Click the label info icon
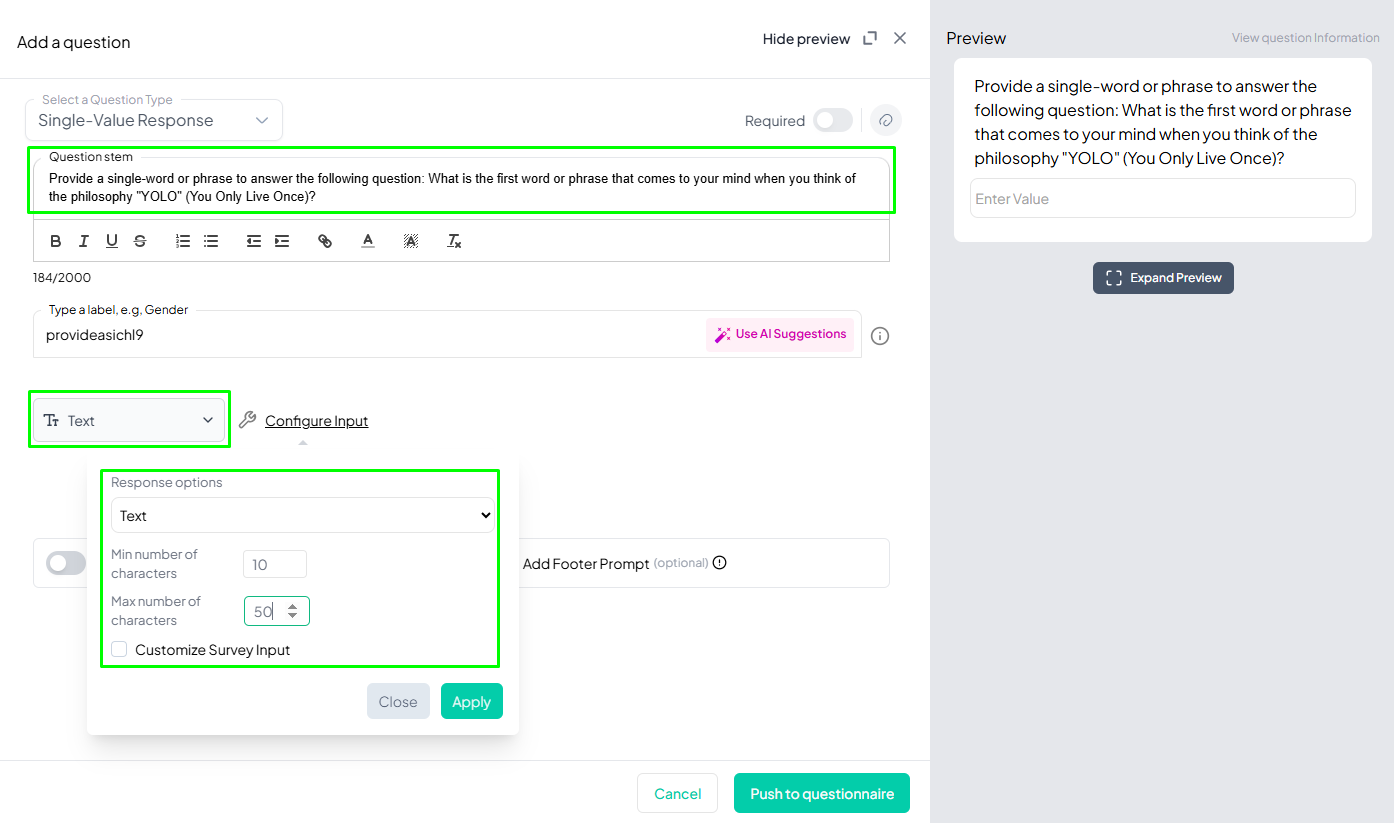The width and height of the screenshot is (1394, 823). coord(880,336)
